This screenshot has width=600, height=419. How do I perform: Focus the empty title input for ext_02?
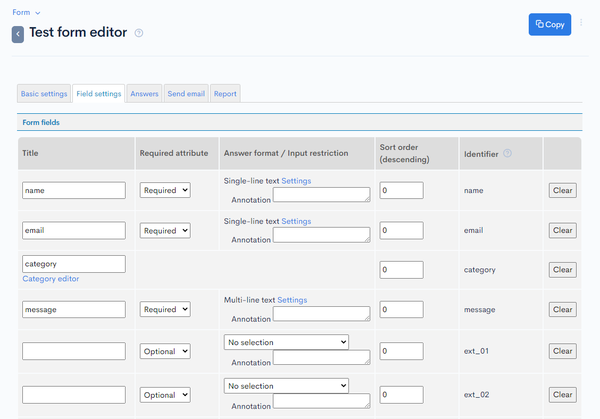(x=74, y=395)
